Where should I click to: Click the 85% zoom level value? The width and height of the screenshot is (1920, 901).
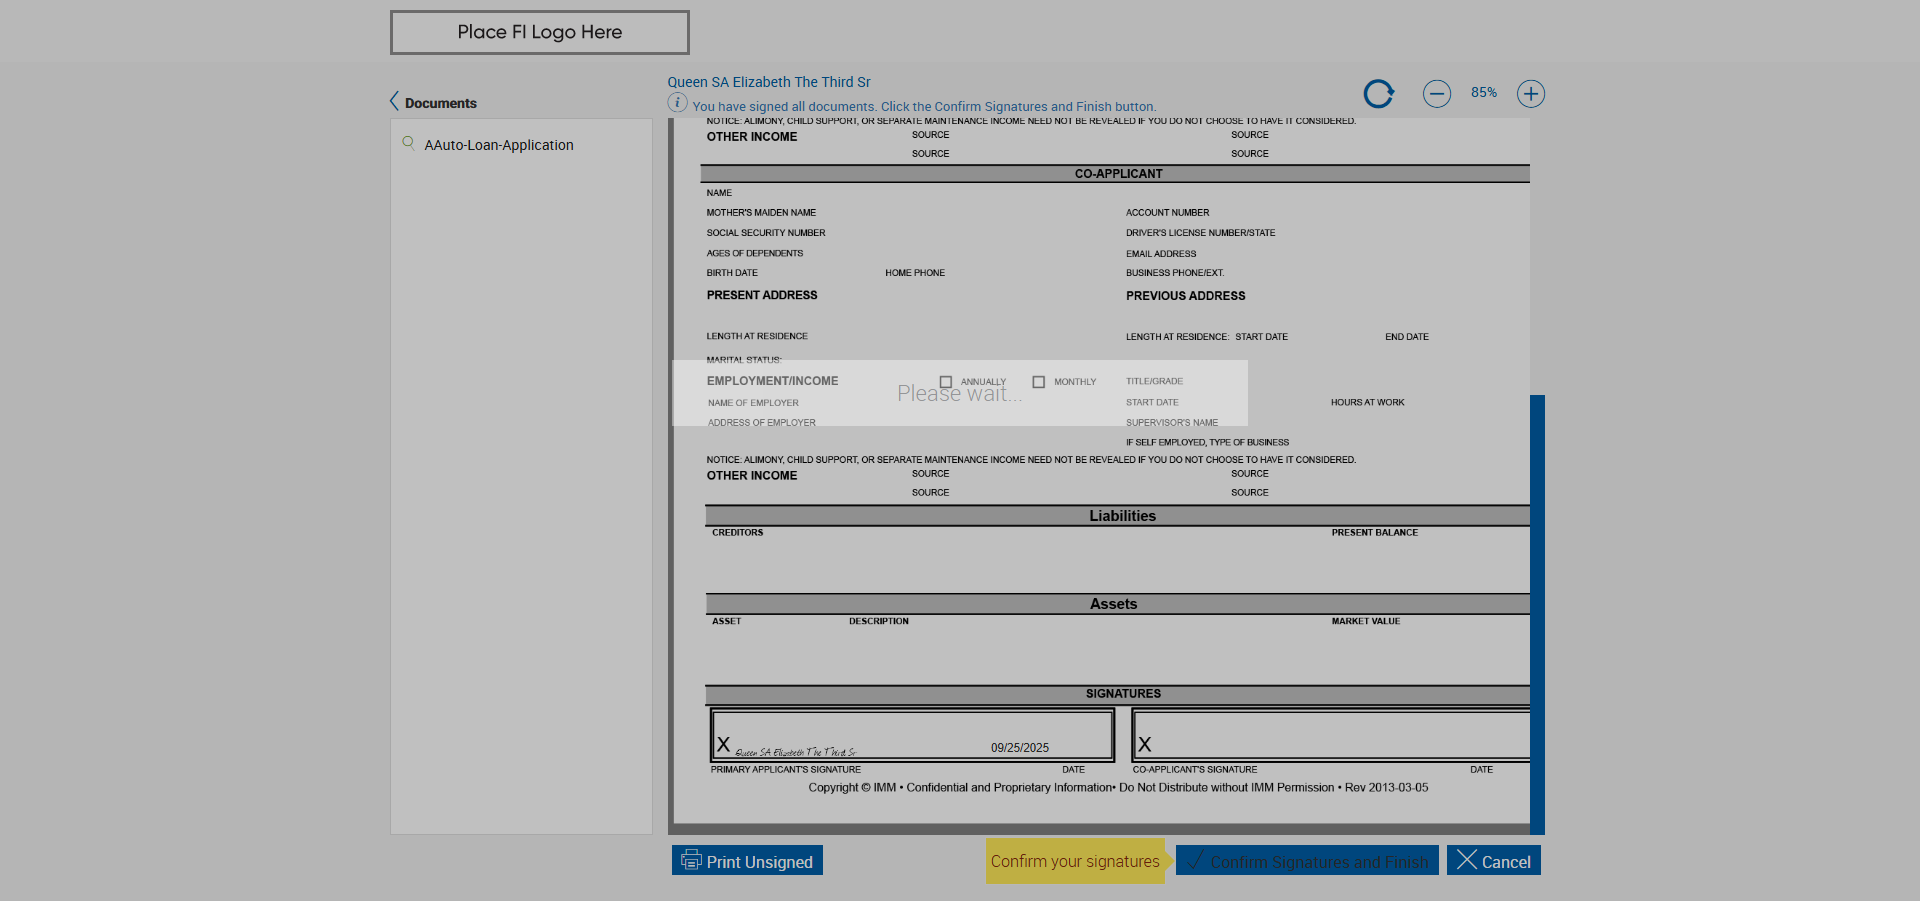pyautogui.click(x=1484, y=93)
